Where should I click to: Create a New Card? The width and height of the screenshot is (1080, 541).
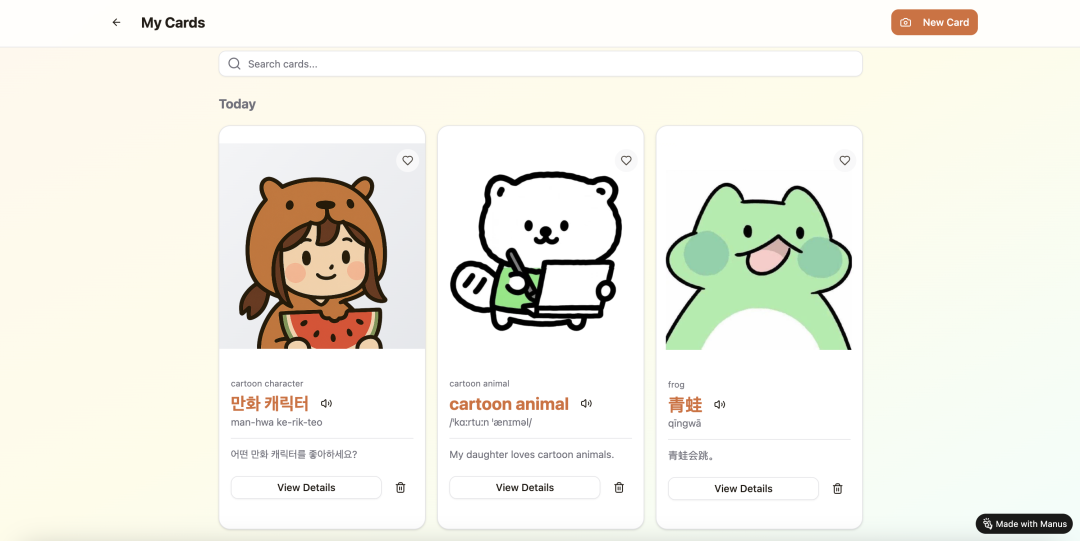coord(934,22)
